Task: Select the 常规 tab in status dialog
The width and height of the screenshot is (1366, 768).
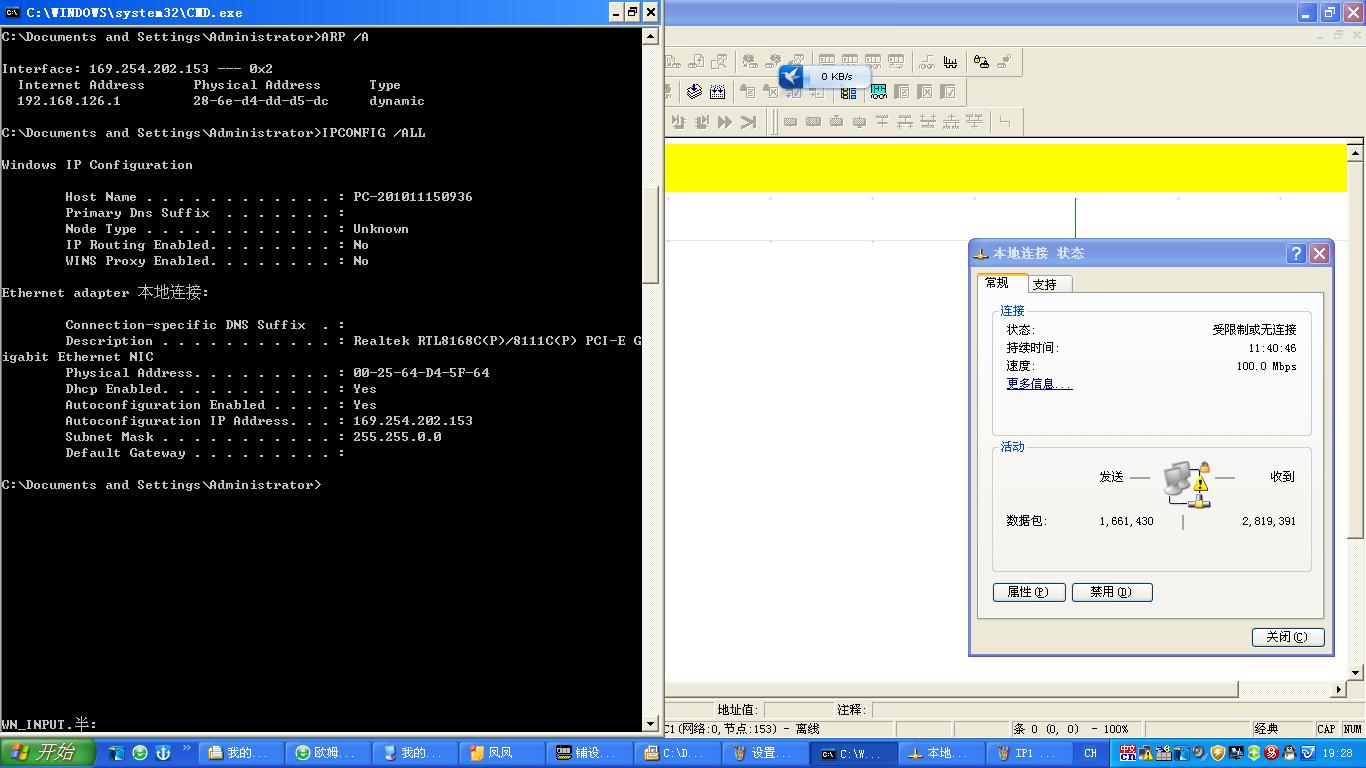Action: click(x=998, y=283)
